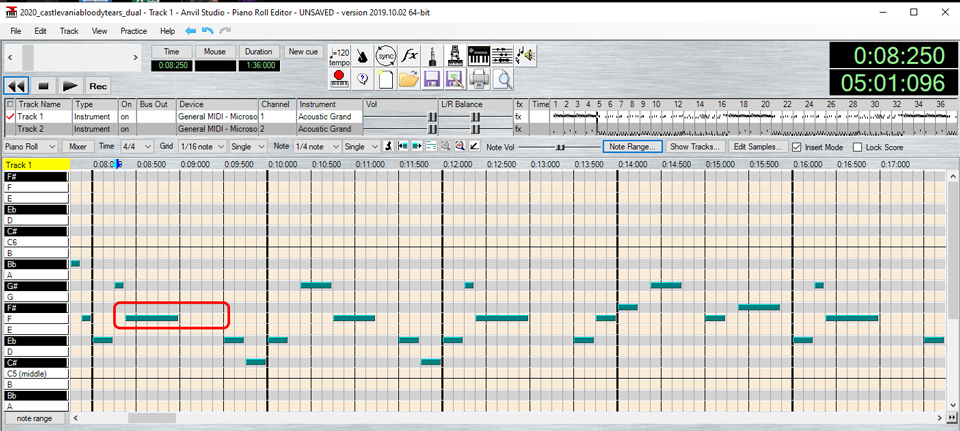The width and height of the screenshot is (960, 431).
Task: Click the Edit Samples... button
Action: point(758,147)
